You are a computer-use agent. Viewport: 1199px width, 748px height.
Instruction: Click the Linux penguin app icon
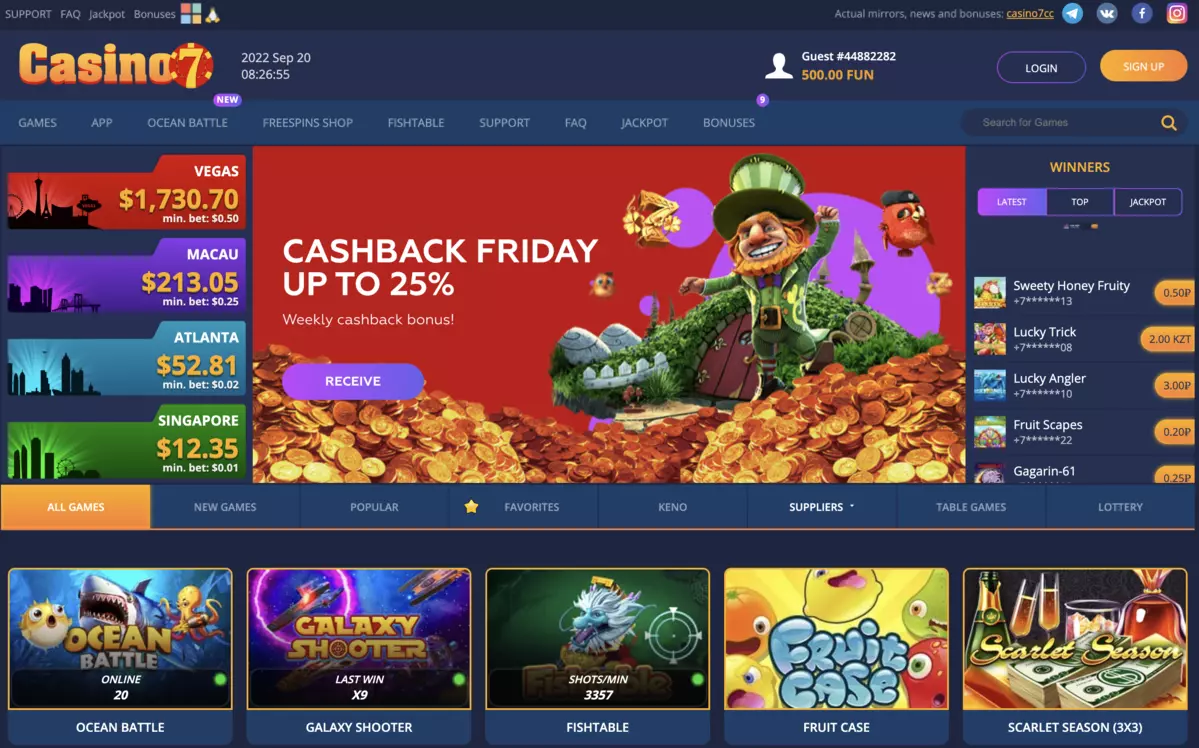pos(213,14)
